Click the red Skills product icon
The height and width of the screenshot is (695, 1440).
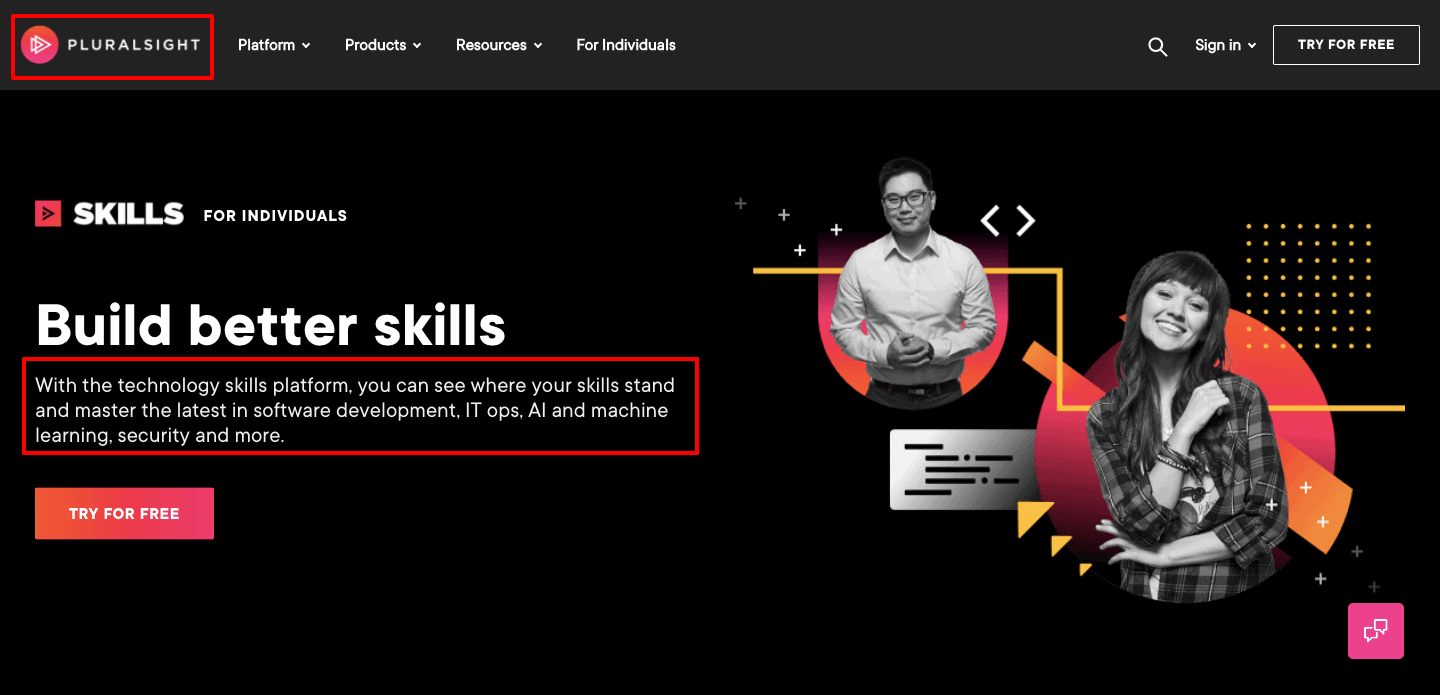coord(48,213)
